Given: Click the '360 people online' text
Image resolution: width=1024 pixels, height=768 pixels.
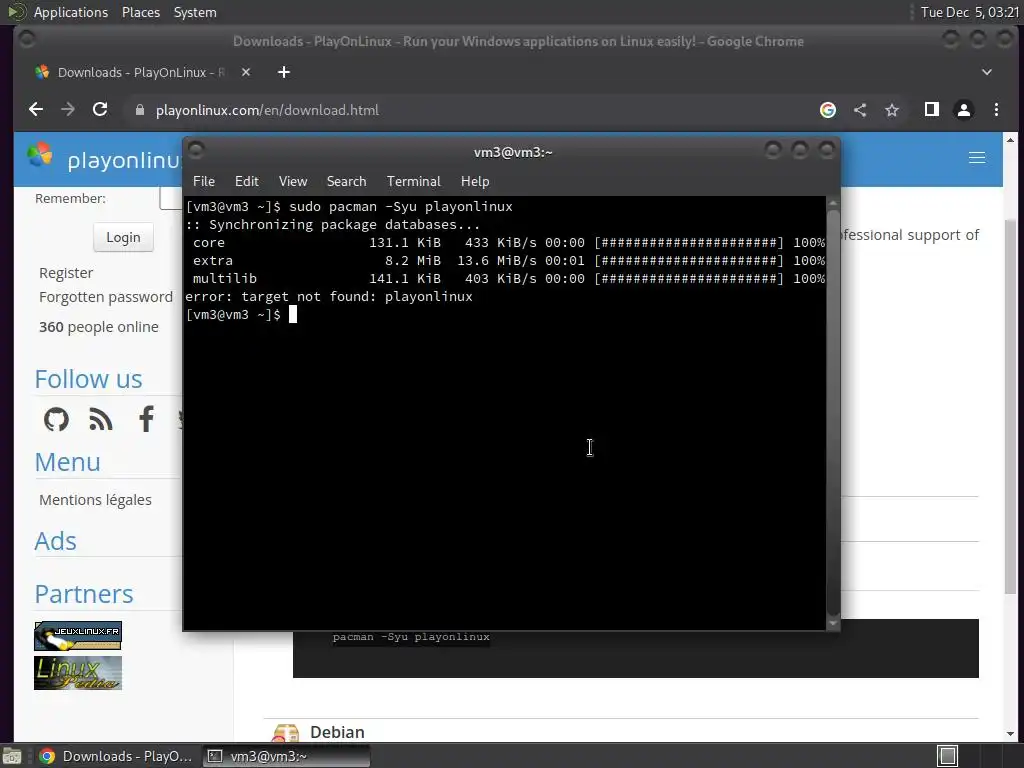Looking at the screenshot, I should pyautogui.click(x=99, y=327).
